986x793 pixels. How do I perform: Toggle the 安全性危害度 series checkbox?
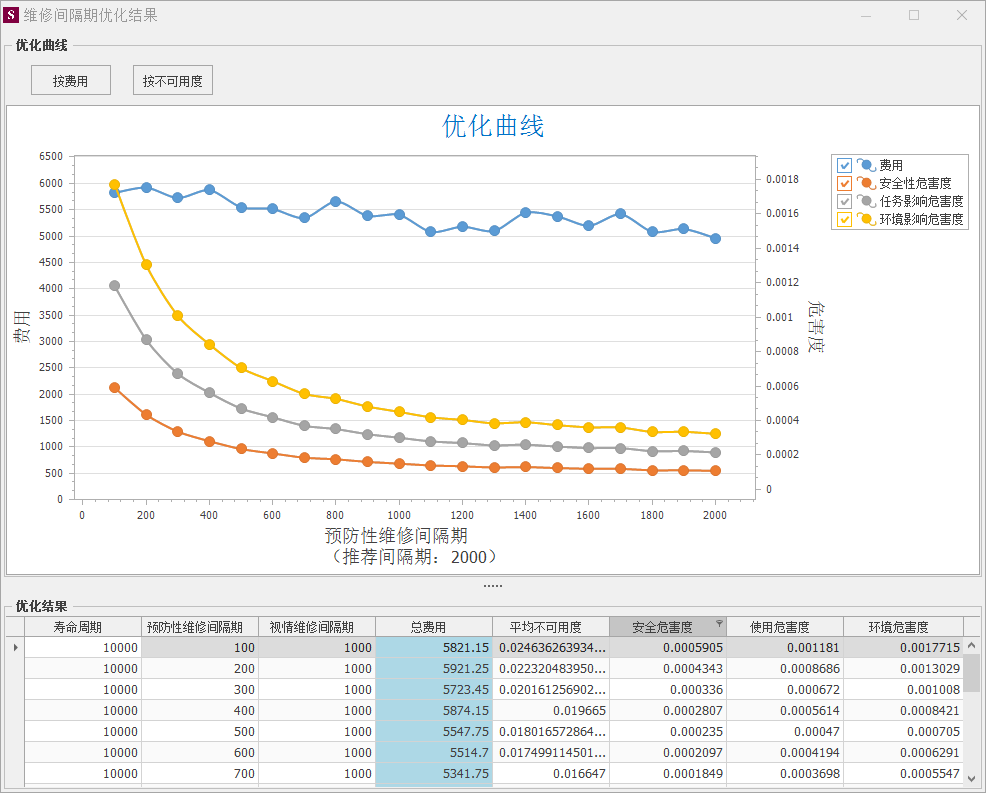pyautogui.click(x=845, y=183)
